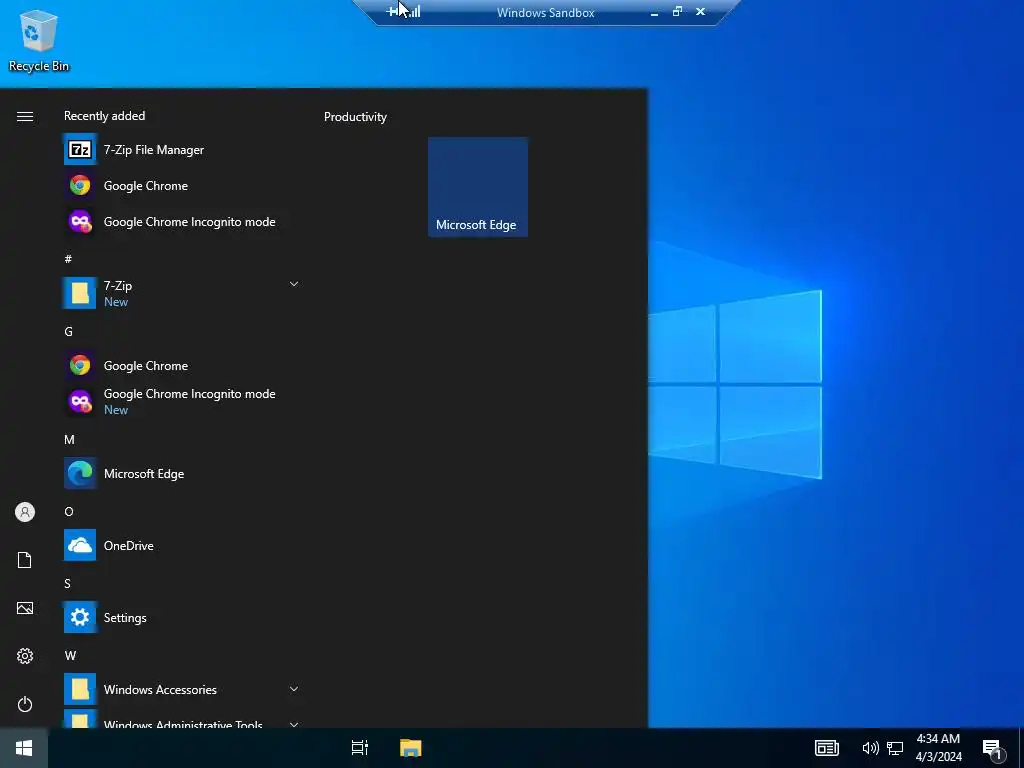Jump to letter # section header

point(68,259)
